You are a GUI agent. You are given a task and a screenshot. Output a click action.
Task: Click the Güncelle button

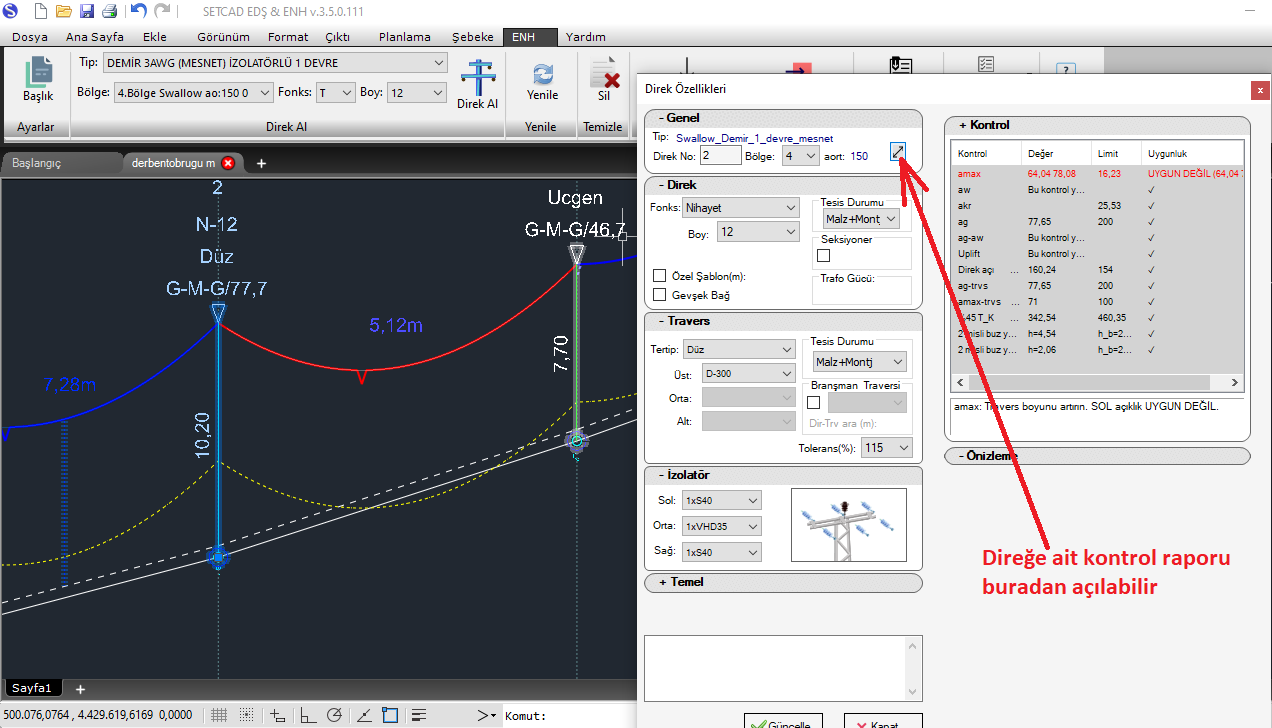tap(783, 722)
